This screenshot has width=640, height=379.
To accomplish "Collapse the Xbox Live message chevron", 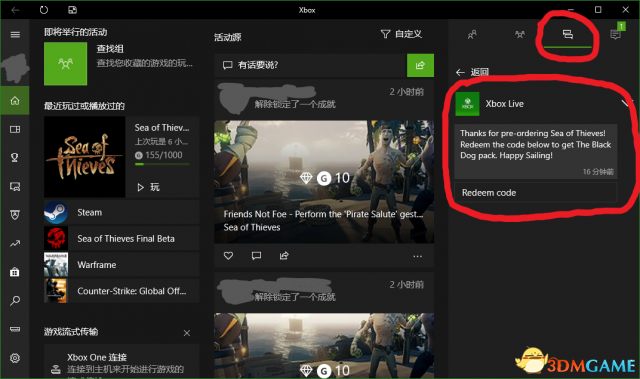I will [x=626, y=103].
